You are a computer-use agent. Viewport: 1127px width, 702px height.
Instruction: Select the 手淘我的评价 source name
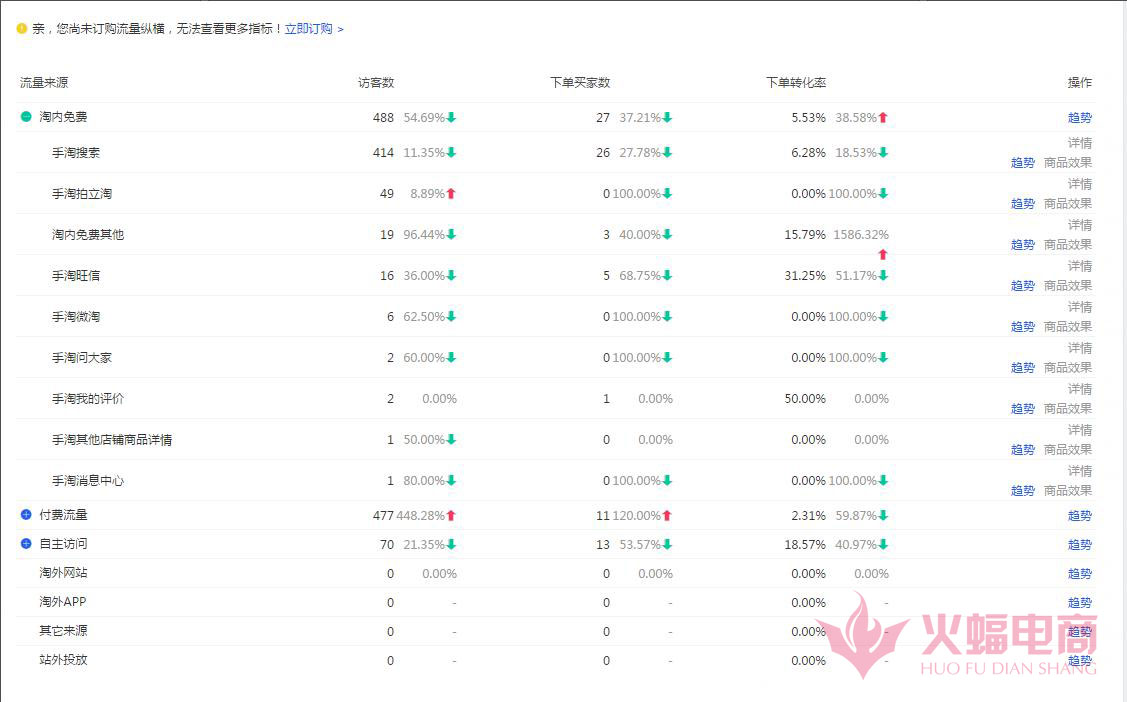coord(88,398)
